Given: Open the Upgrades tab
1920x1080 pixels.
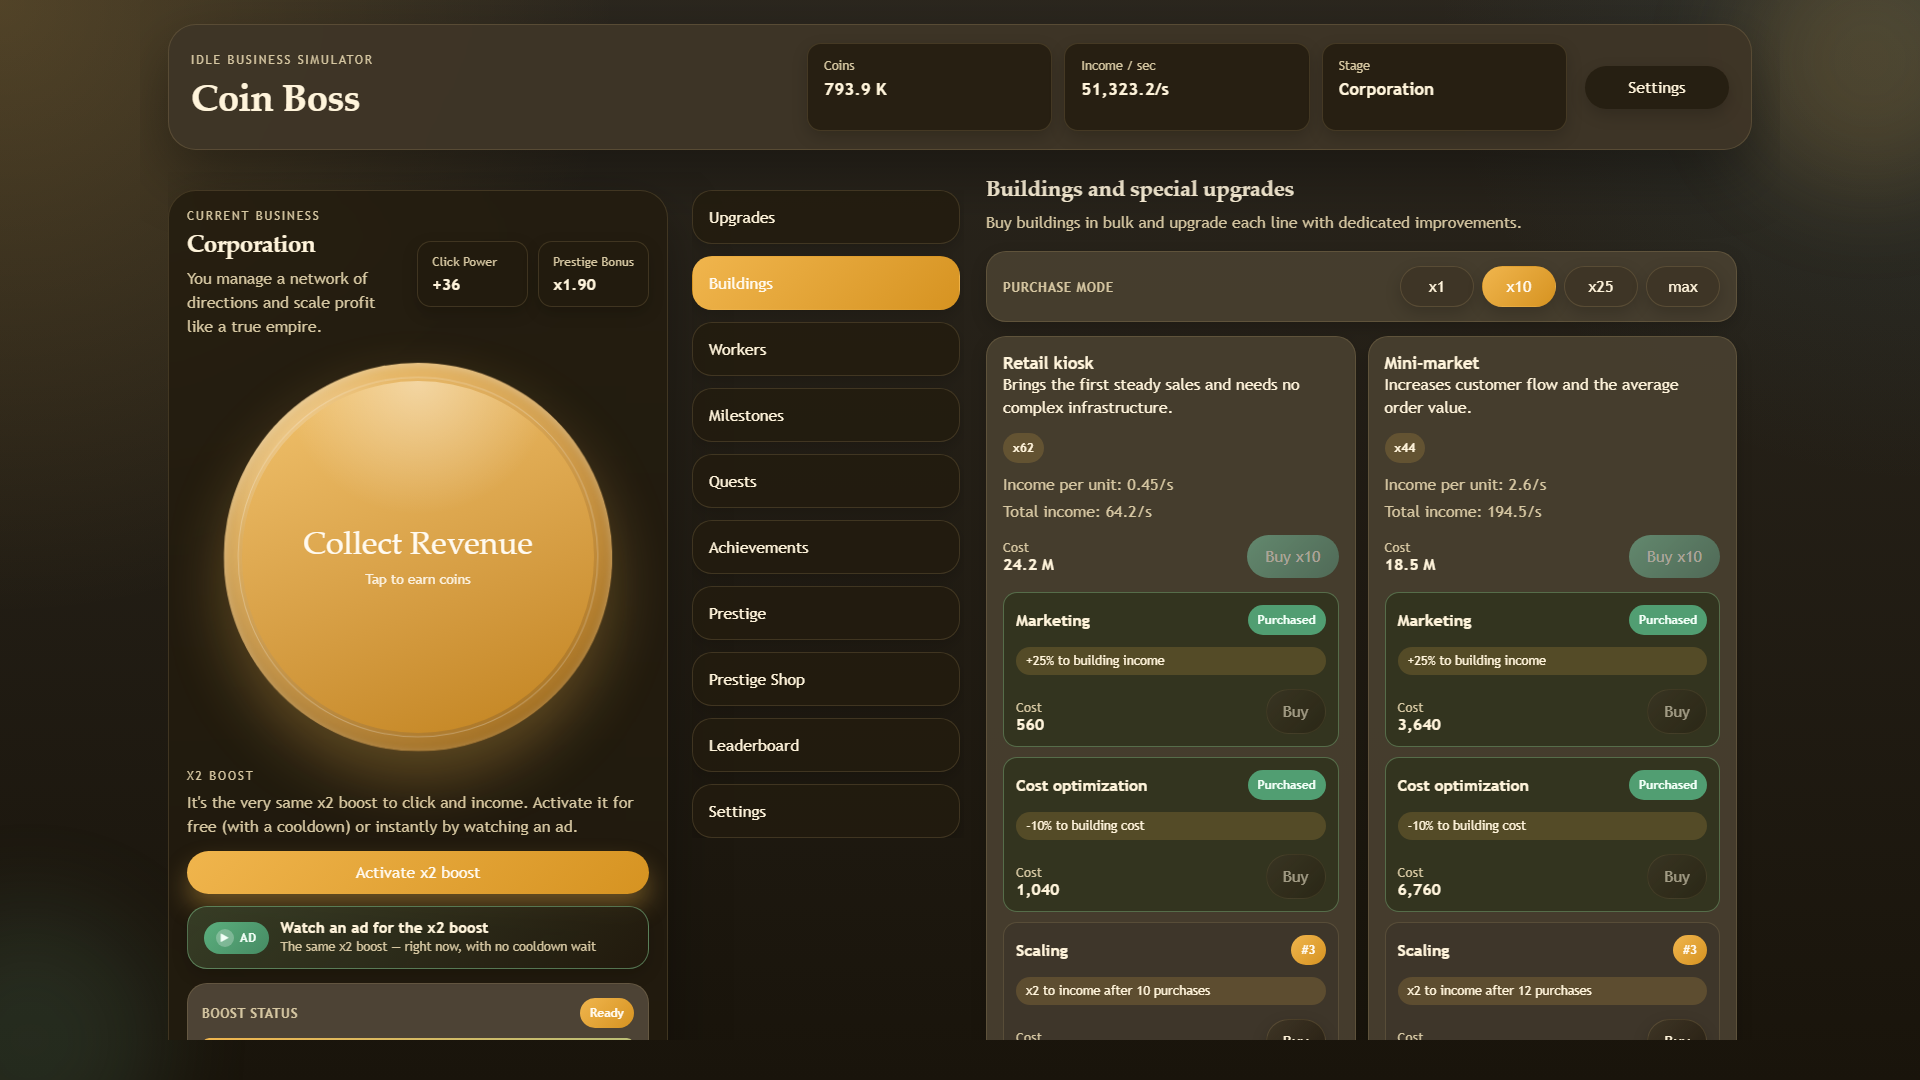Looking at the screenshot, I should point(825,217).
